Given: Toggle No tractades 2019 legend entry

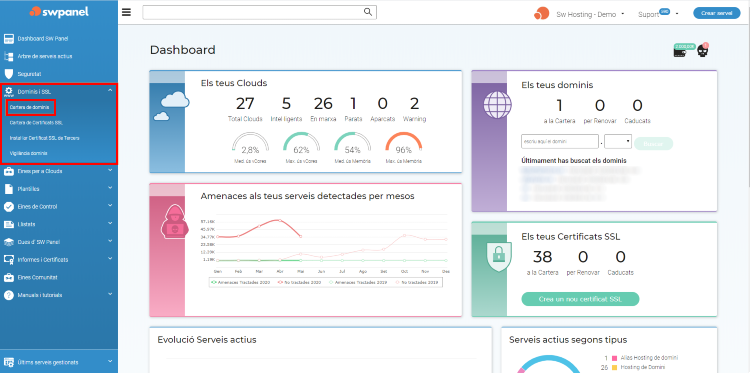Looking at the screenshot, I should coord(418,283).
